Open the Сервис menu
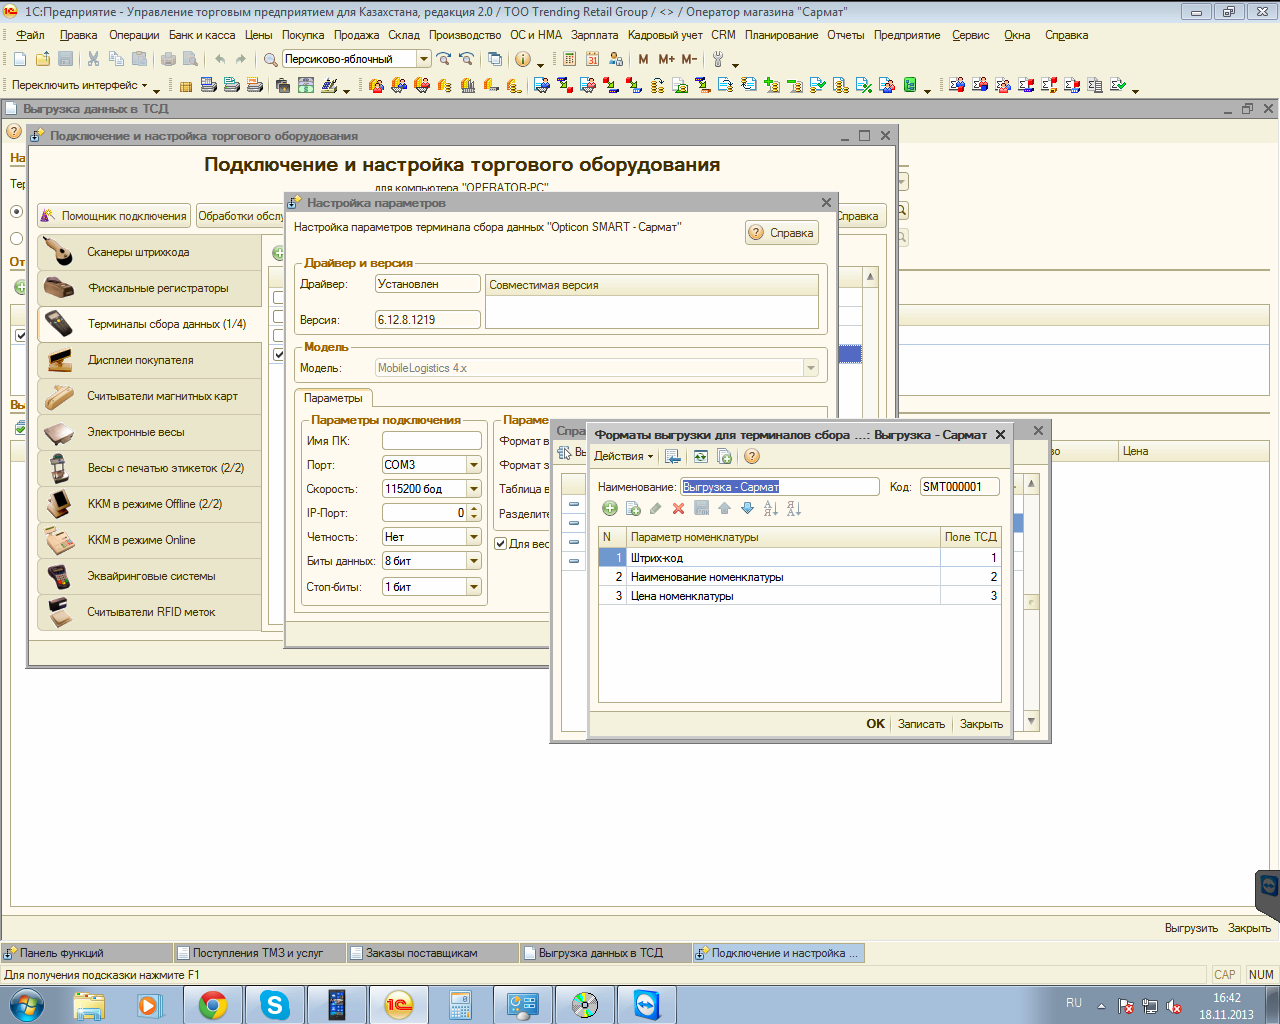Viewport: 1280px width, 1024px height. pyautogui.click(x=970, y=35)
